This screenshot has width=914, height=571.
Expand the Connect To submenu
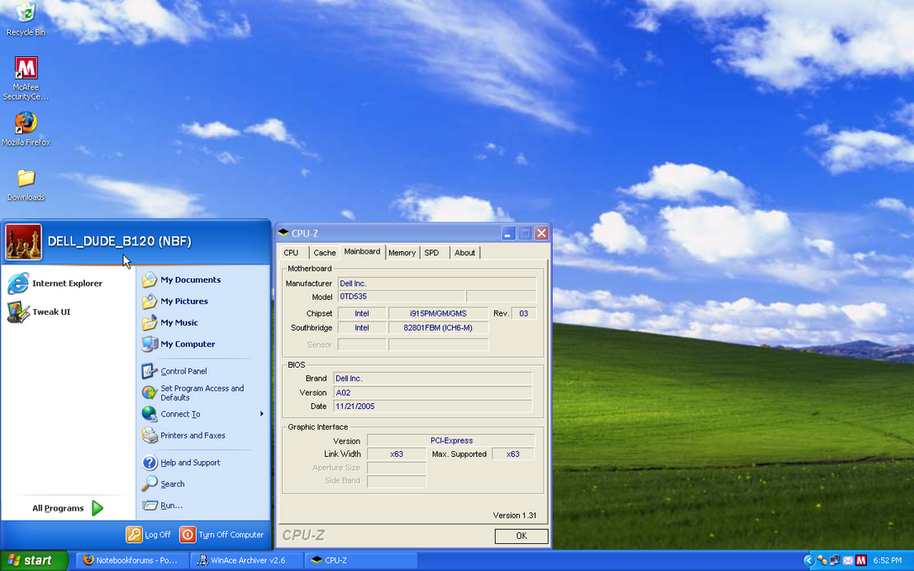pyautogui.click(x=203, y=414)
